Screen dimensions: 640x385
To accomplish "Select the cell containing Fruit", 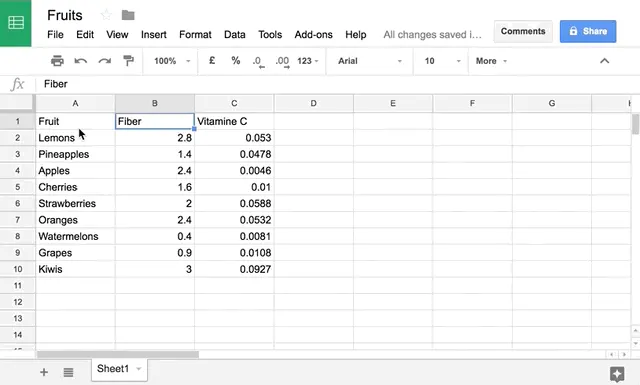I will point(75,121).
